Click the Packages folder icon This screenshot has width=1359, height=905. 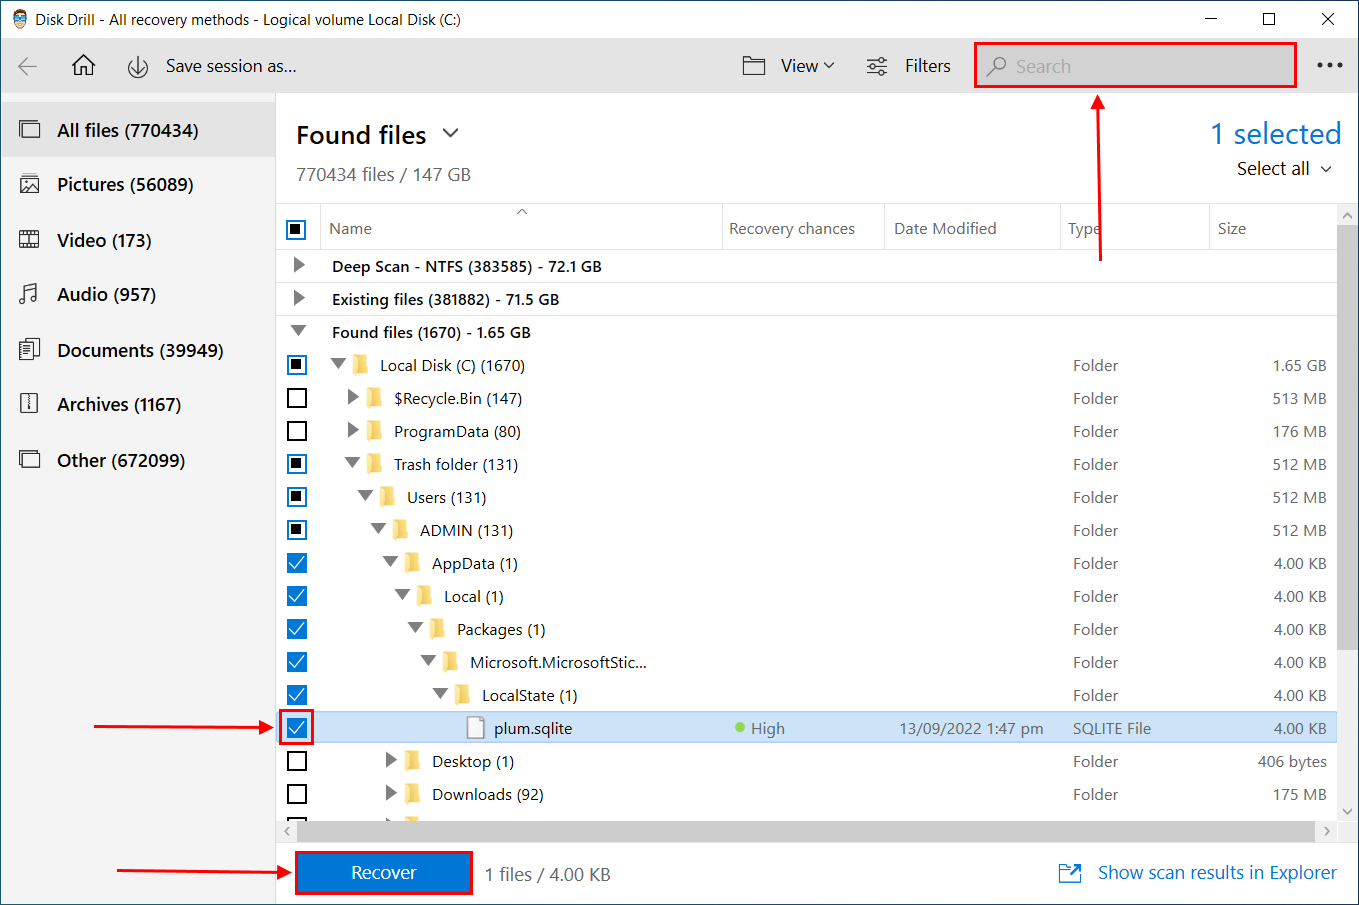(438, 629)
